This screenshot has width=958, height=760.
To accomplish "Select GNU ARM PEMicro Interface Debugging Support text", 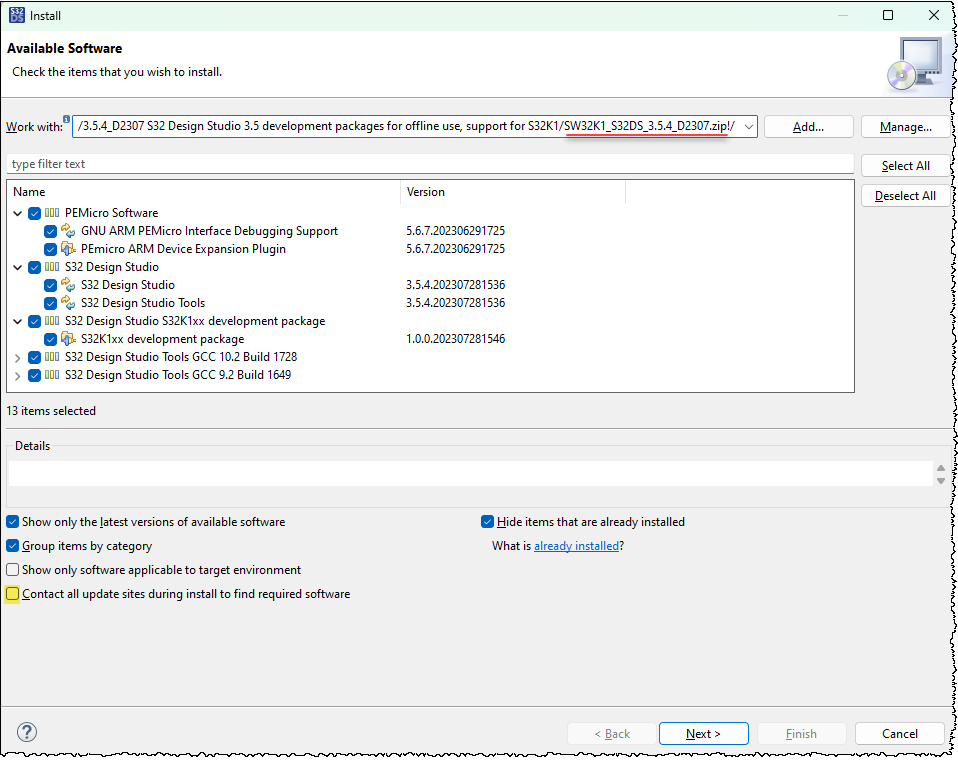I will tap(210, 232).
